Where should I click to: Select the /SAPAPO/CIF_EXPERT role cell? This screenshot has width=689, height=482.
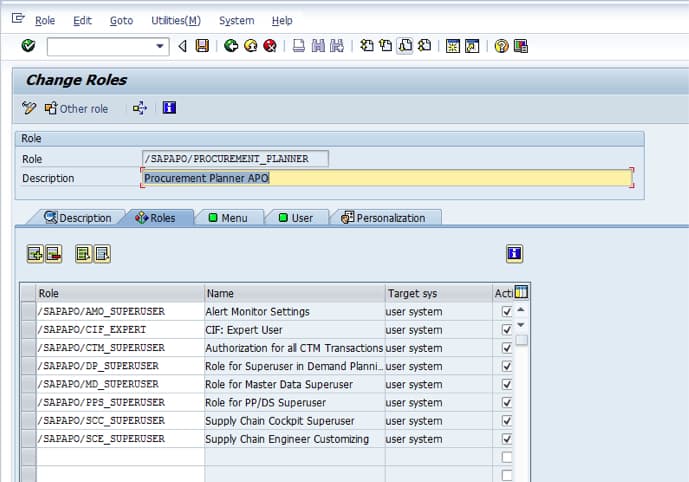(x=120, y=330)
